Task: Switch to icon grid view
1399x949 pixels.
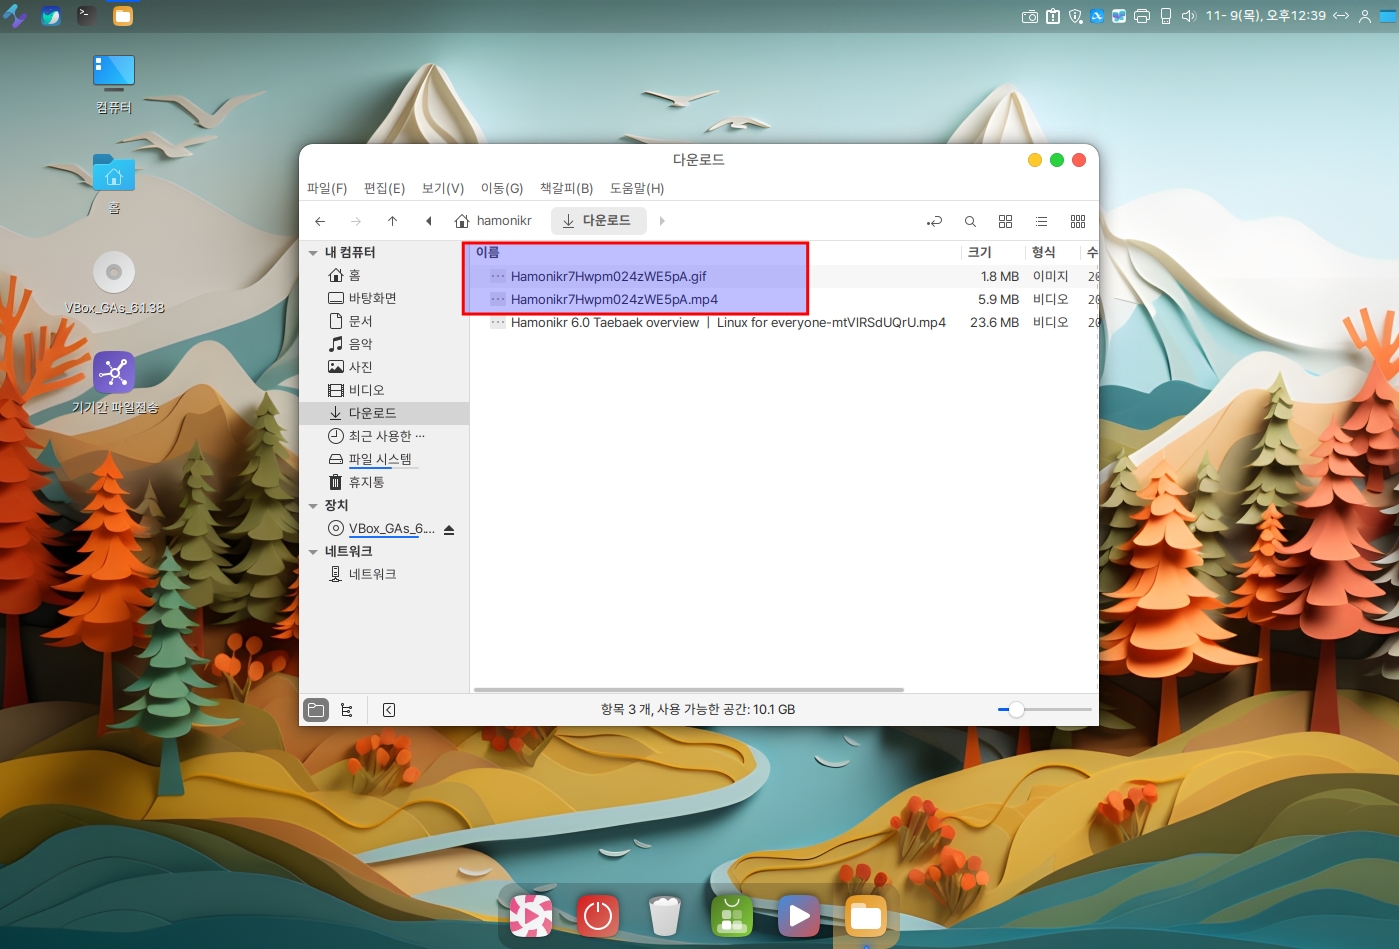Action: tap(1005, 221)
